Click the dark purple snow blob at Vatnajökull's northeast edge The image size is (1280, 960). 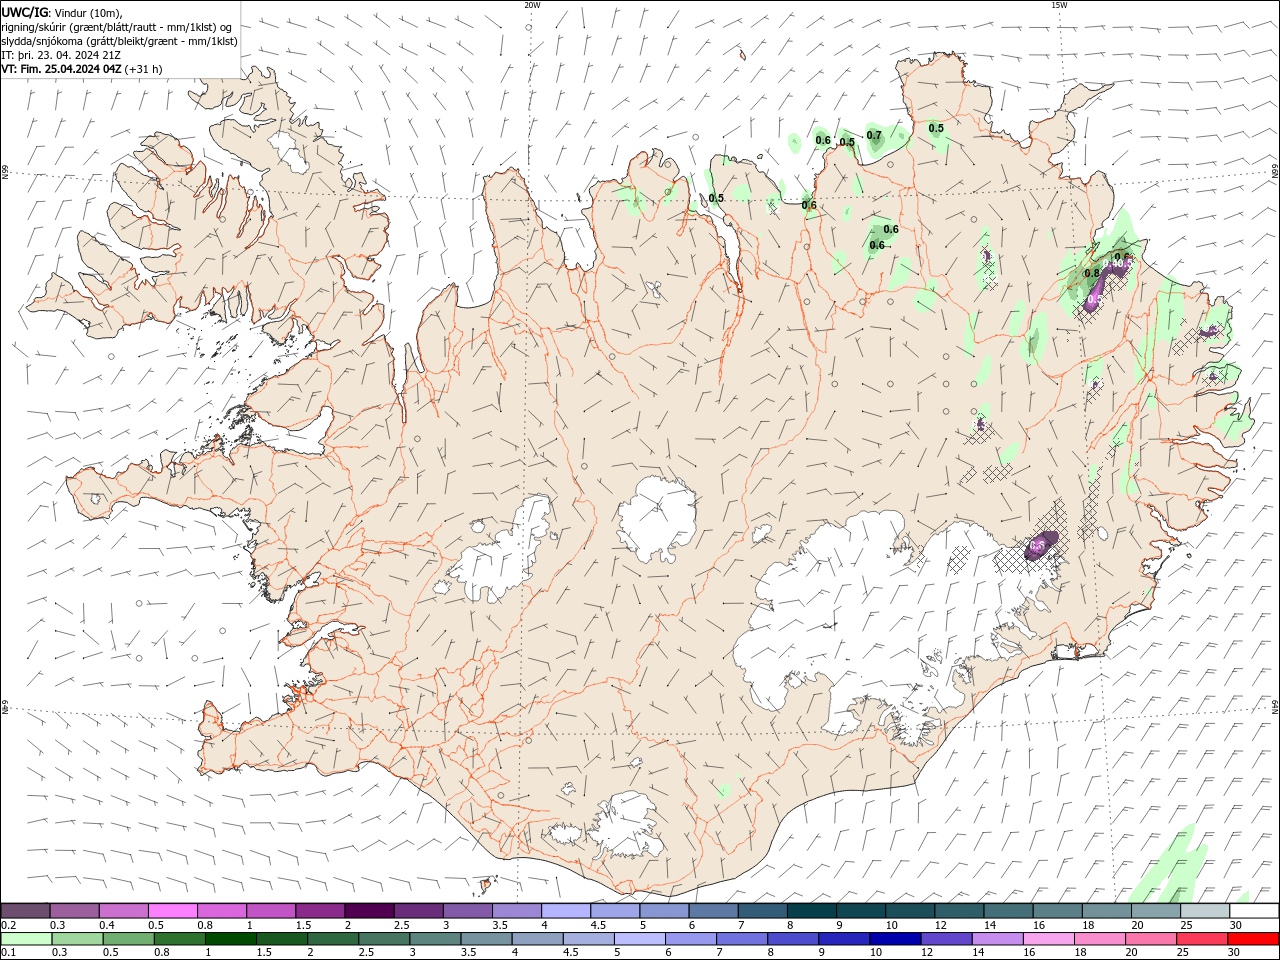tap(1041, 545)
